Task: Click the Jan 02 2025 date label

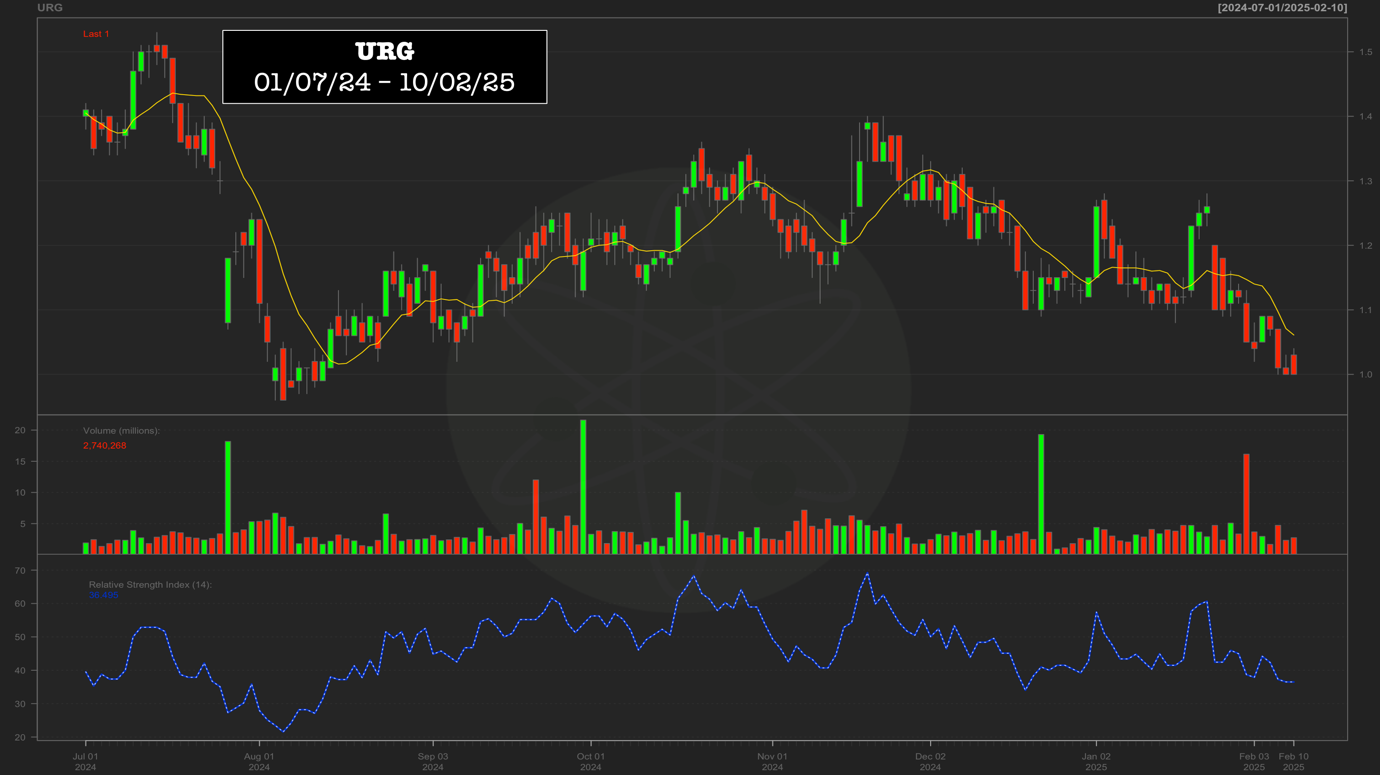Action: [x=1096, y=762]
